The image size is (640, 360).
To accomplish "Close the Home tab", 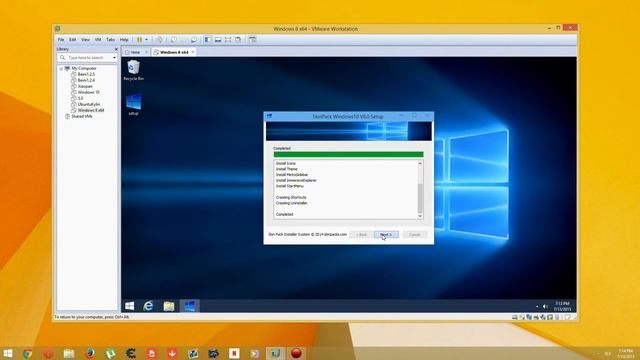I will click(147, 52).
